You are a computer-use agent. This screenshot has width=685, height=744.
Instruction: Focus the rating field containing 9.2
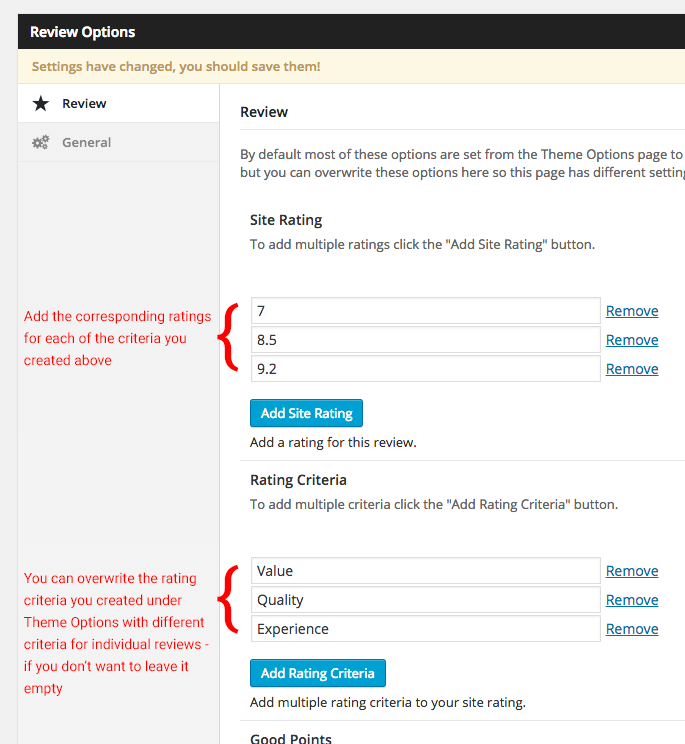coord(426,369)
